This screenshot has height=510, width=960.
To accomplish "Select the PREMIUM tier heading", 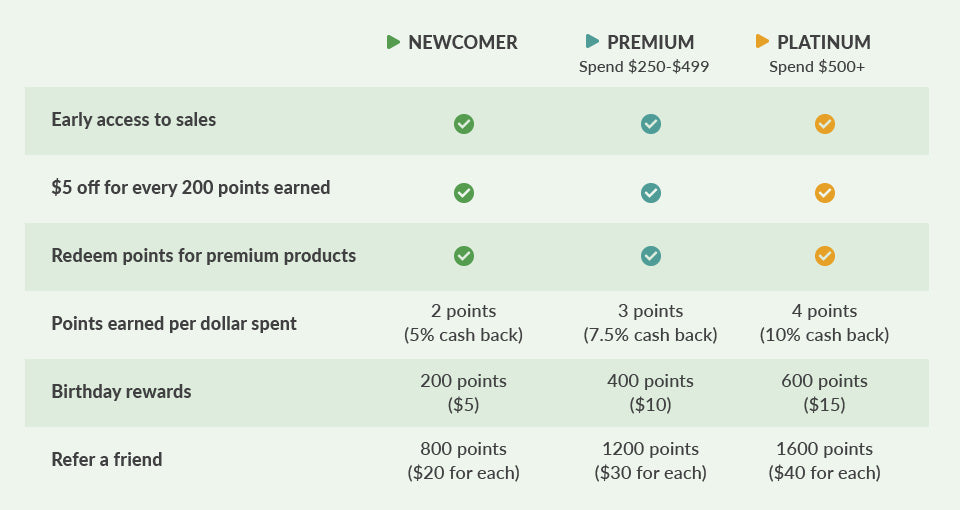I will pos(650,42).
